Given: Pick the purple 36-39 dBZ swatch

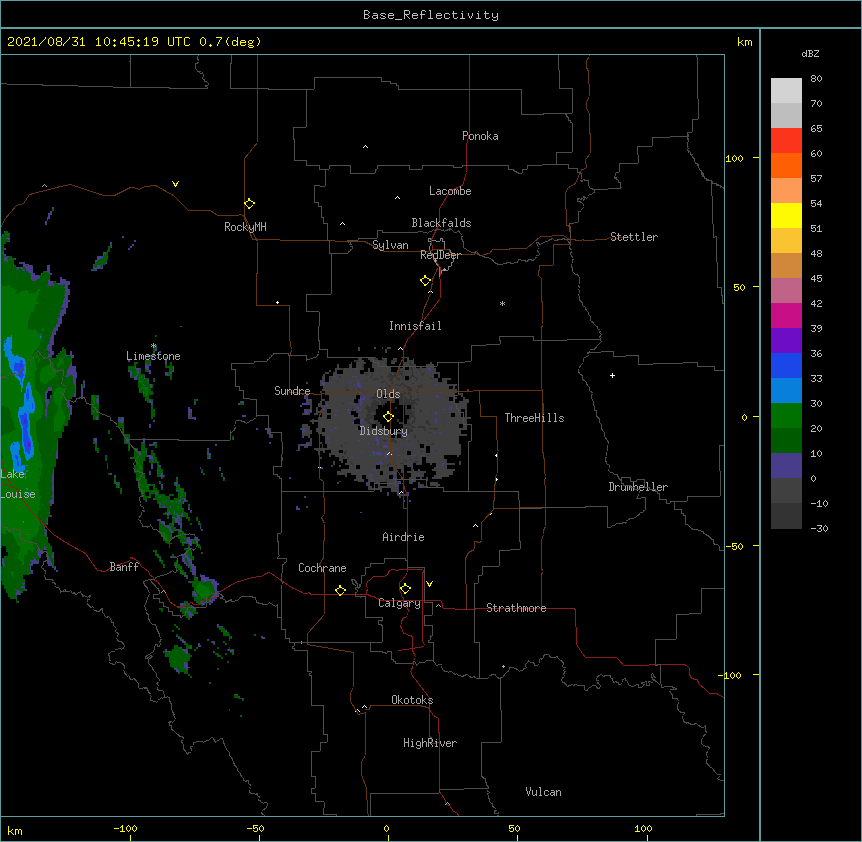Looking at the screenshot, I should tap(786, 341).
